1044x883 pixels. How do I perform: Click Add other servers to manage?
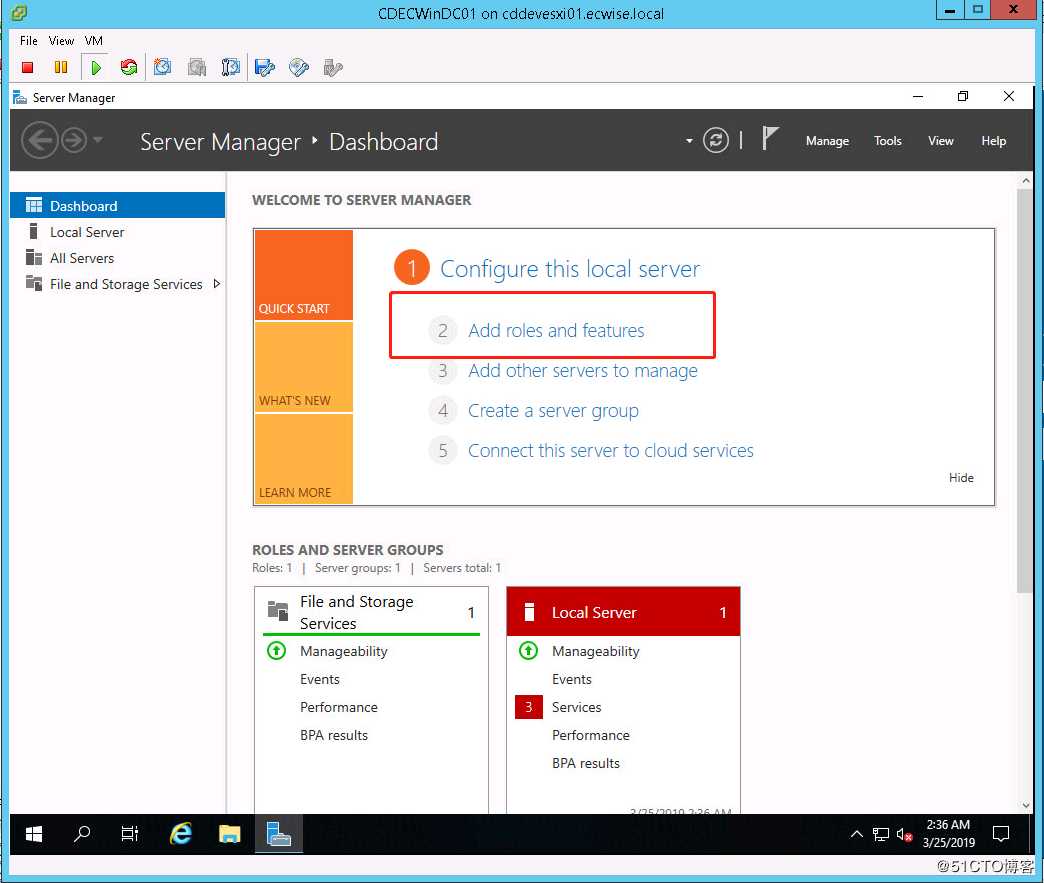pos(583,370)
